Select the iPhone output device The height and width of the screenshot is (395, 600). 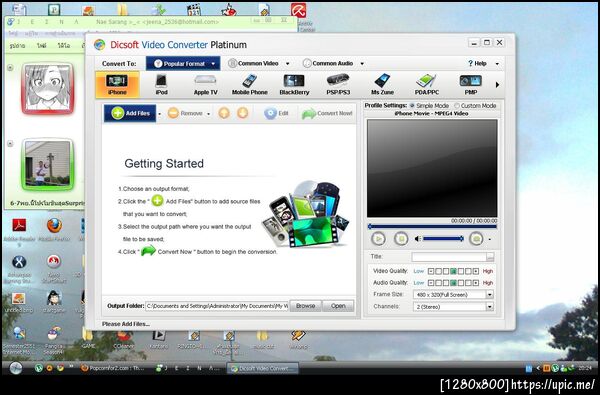pos(117,85)
